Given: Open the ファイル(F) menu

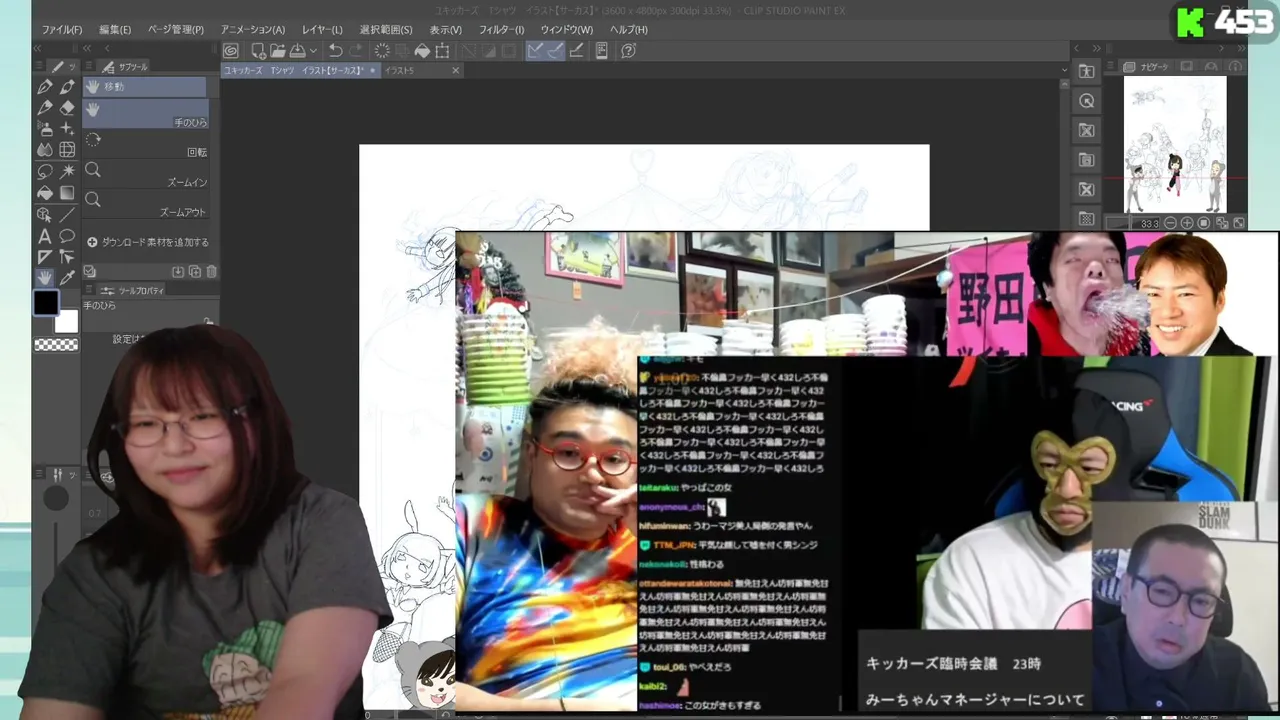Looking at the screenshot, I should point(62,30).
